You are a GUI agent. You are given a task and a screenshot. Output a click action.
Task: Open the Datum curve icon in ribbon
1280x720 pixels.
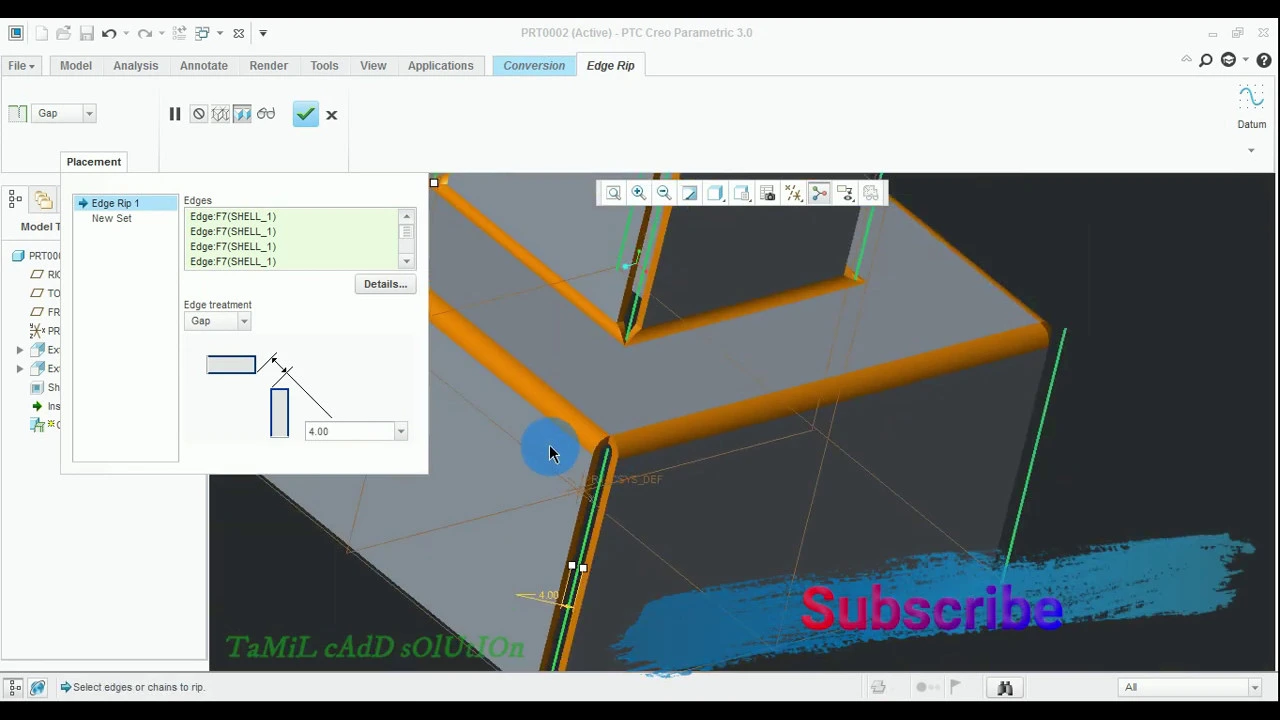[1251, 98]
